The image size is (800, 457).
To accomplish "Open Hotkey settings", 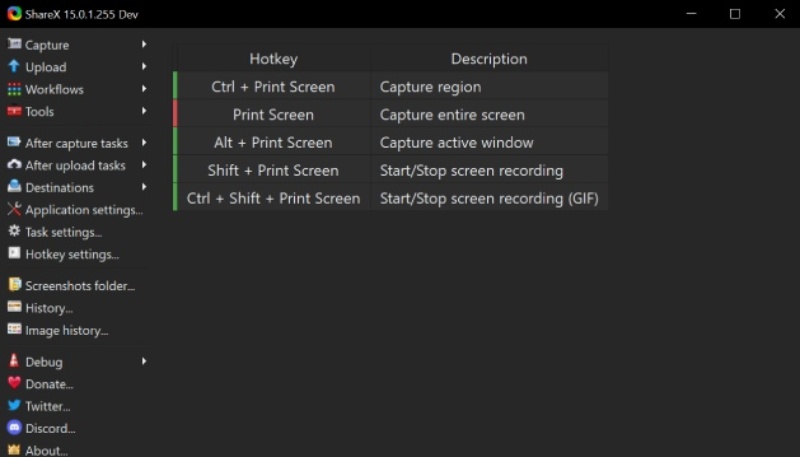I will [x=72, y=254].
